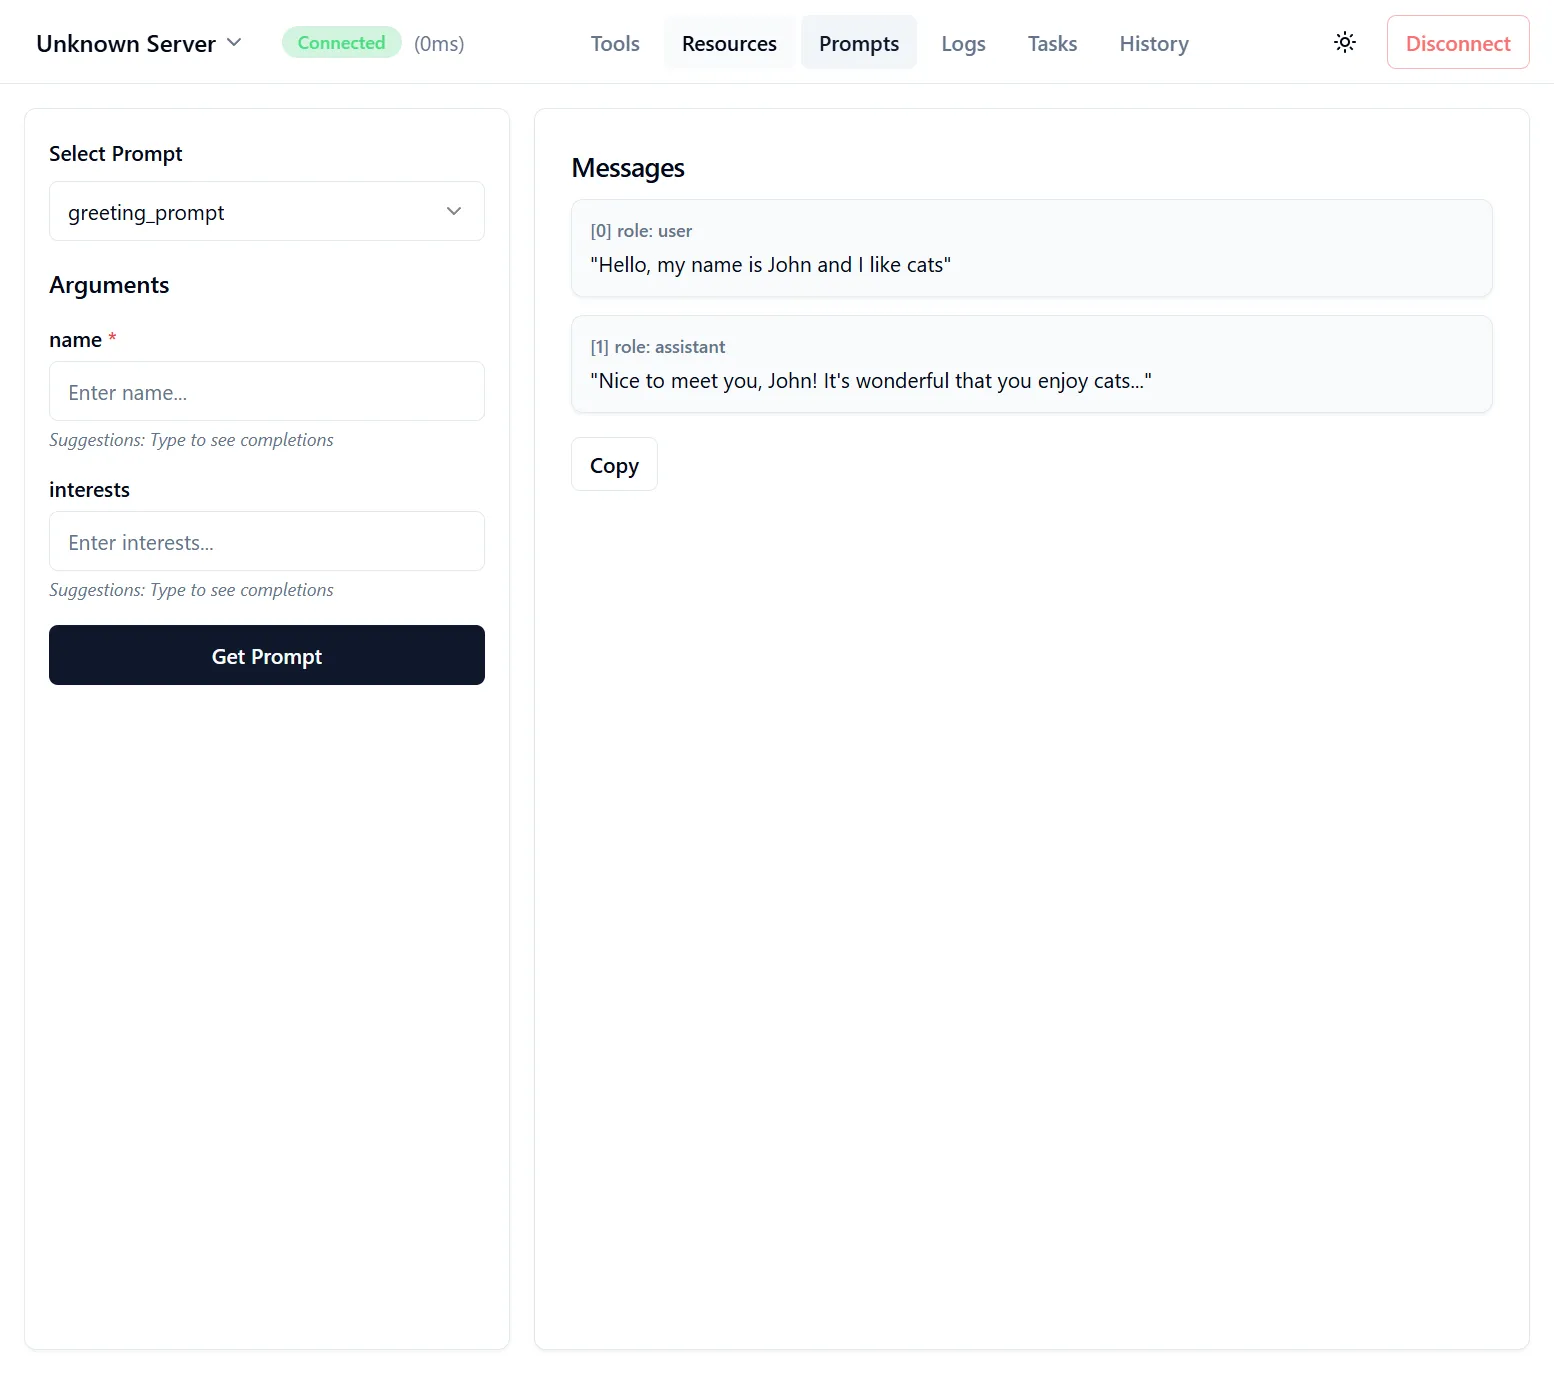Click the chevron next to Unknown Server
The image size is (1554, 1374).
tap(234, 42)
